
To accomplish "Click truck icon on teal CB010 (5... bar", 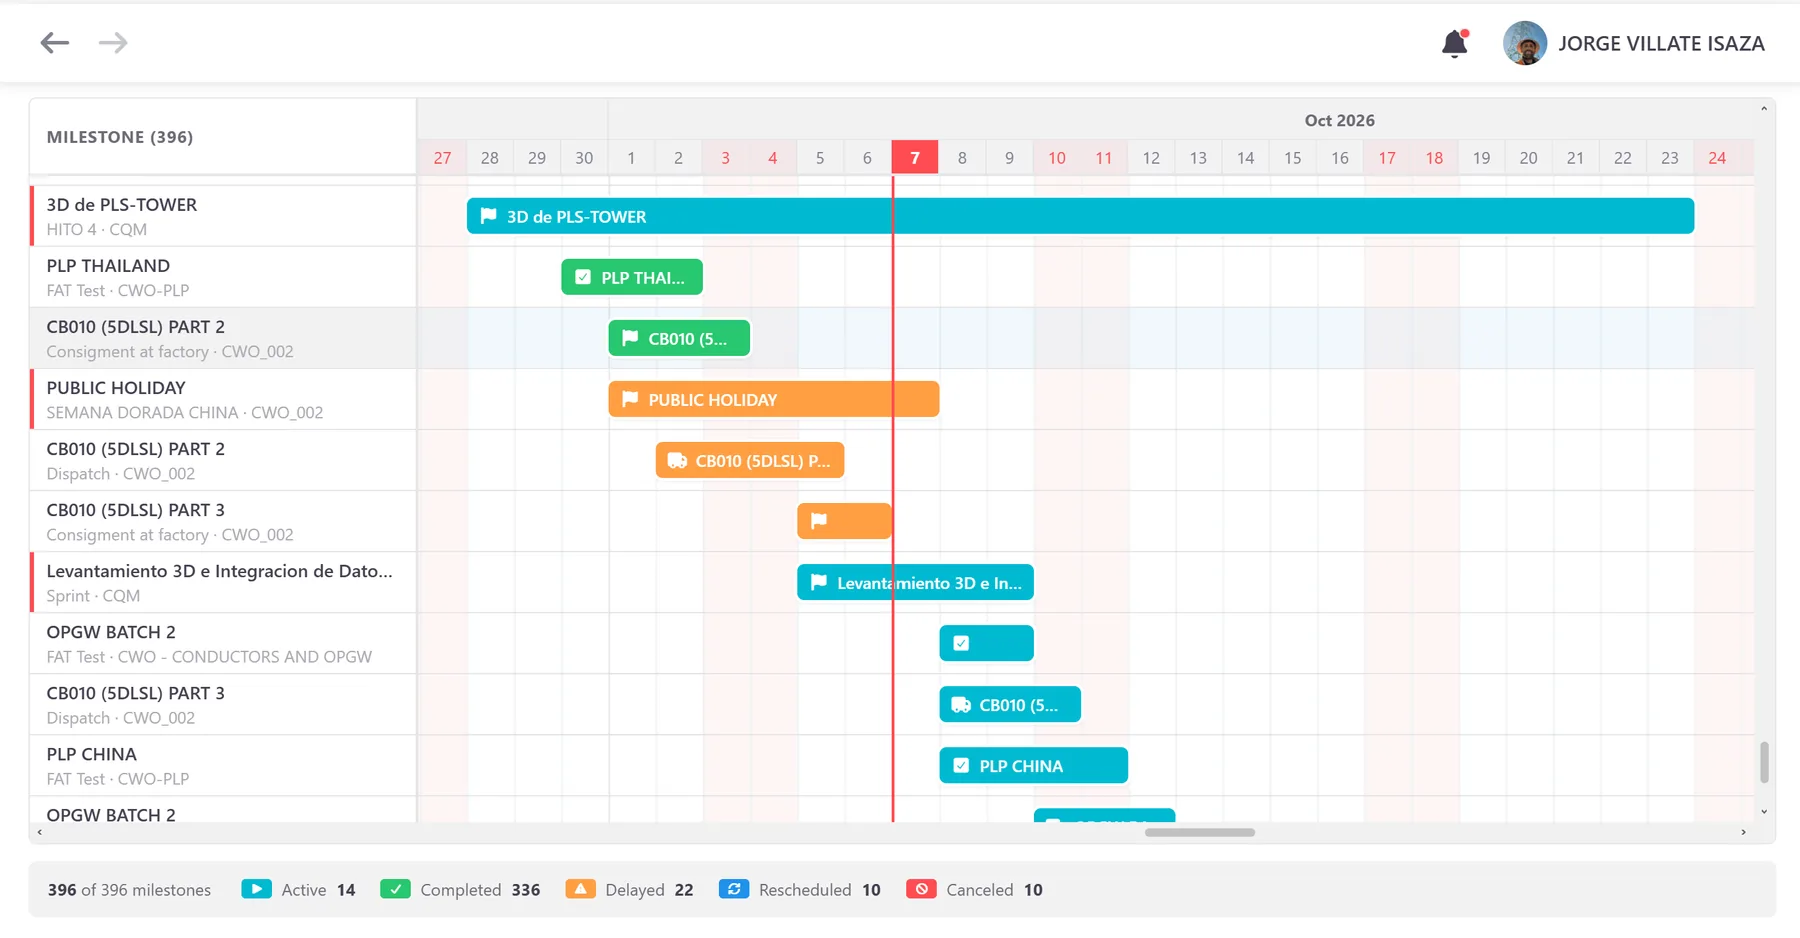I will (x=961, y=704).
